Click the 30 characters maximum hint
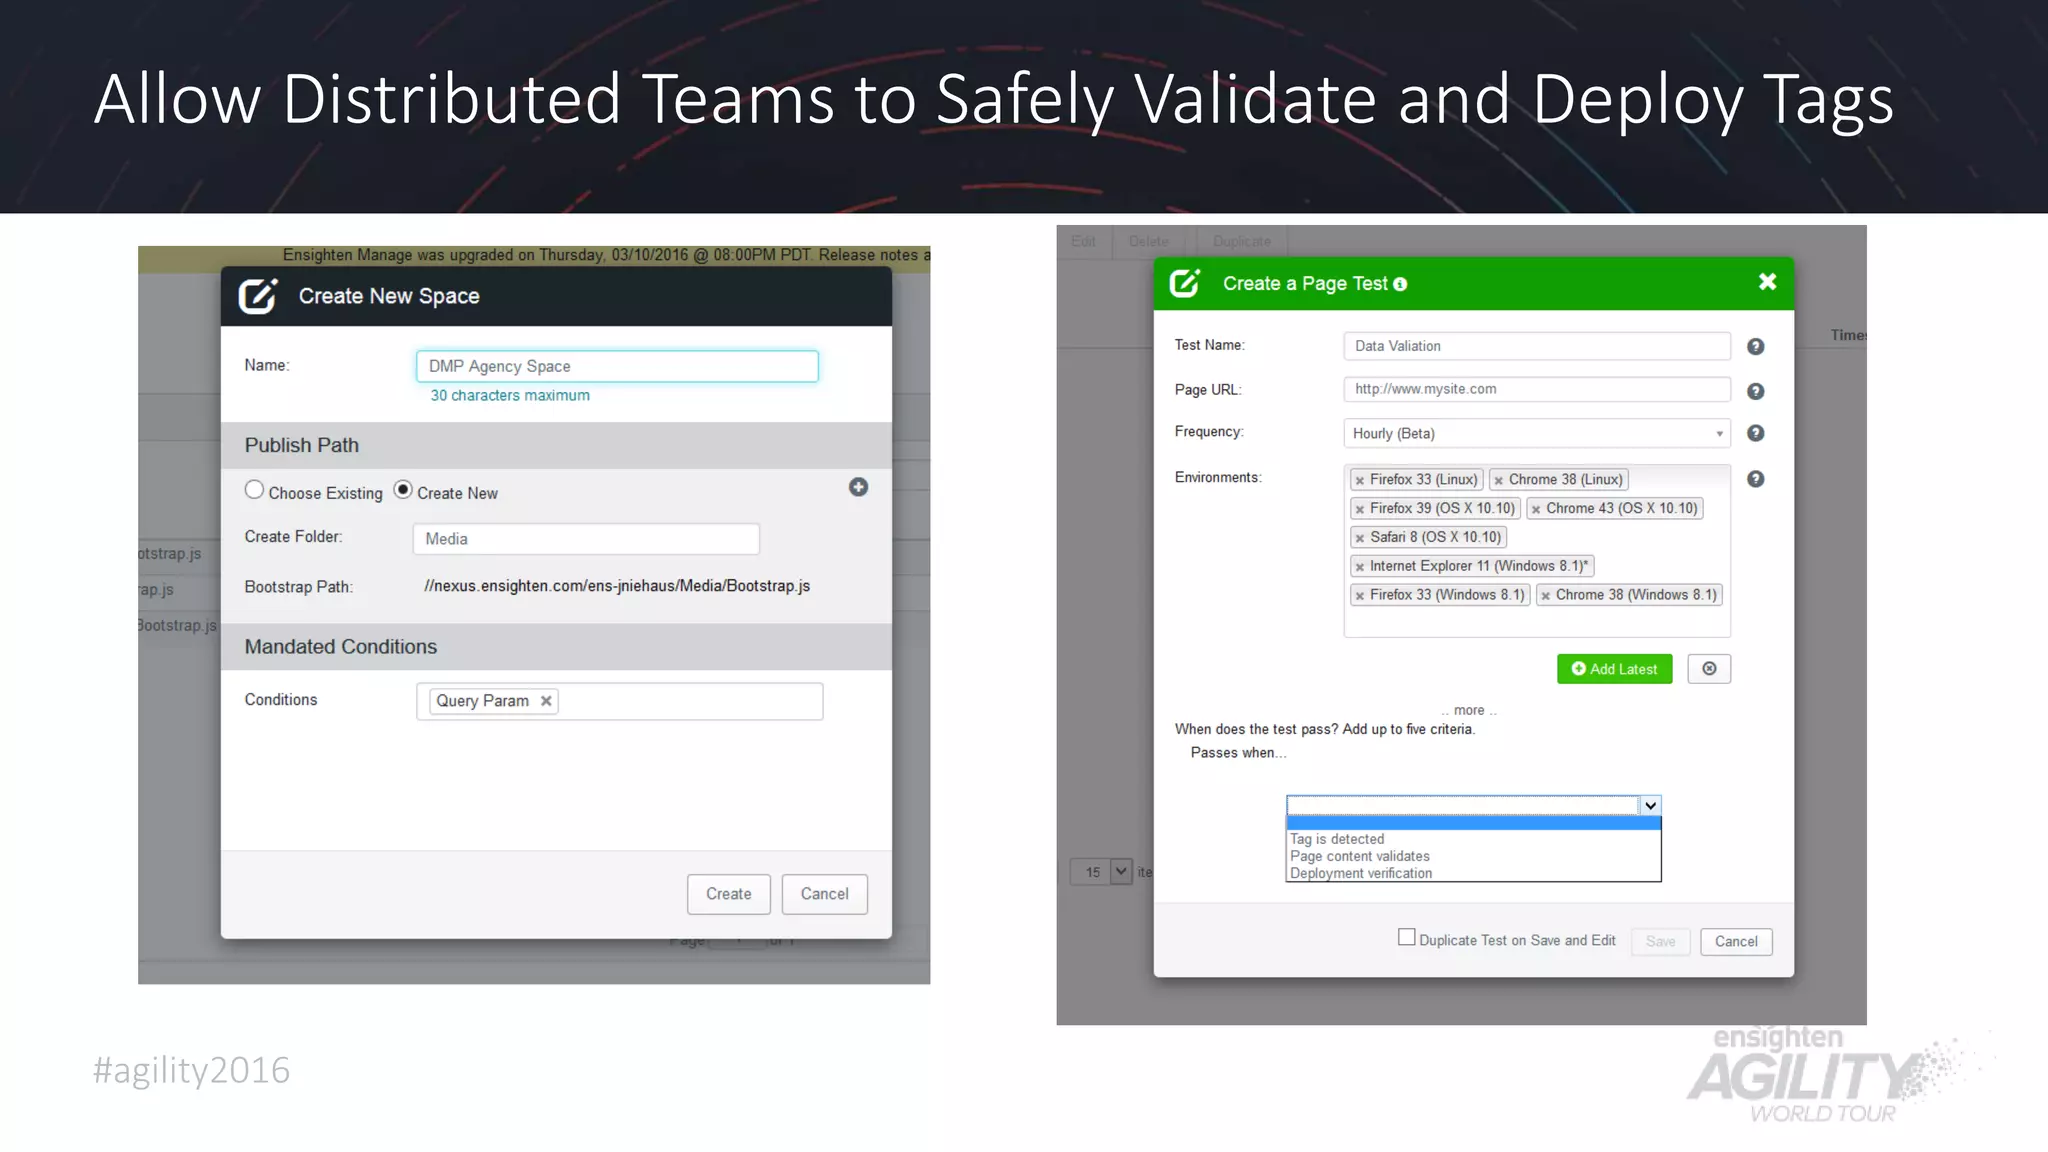This screenshot has height=1152, width=2048. (x=510, y=396)
